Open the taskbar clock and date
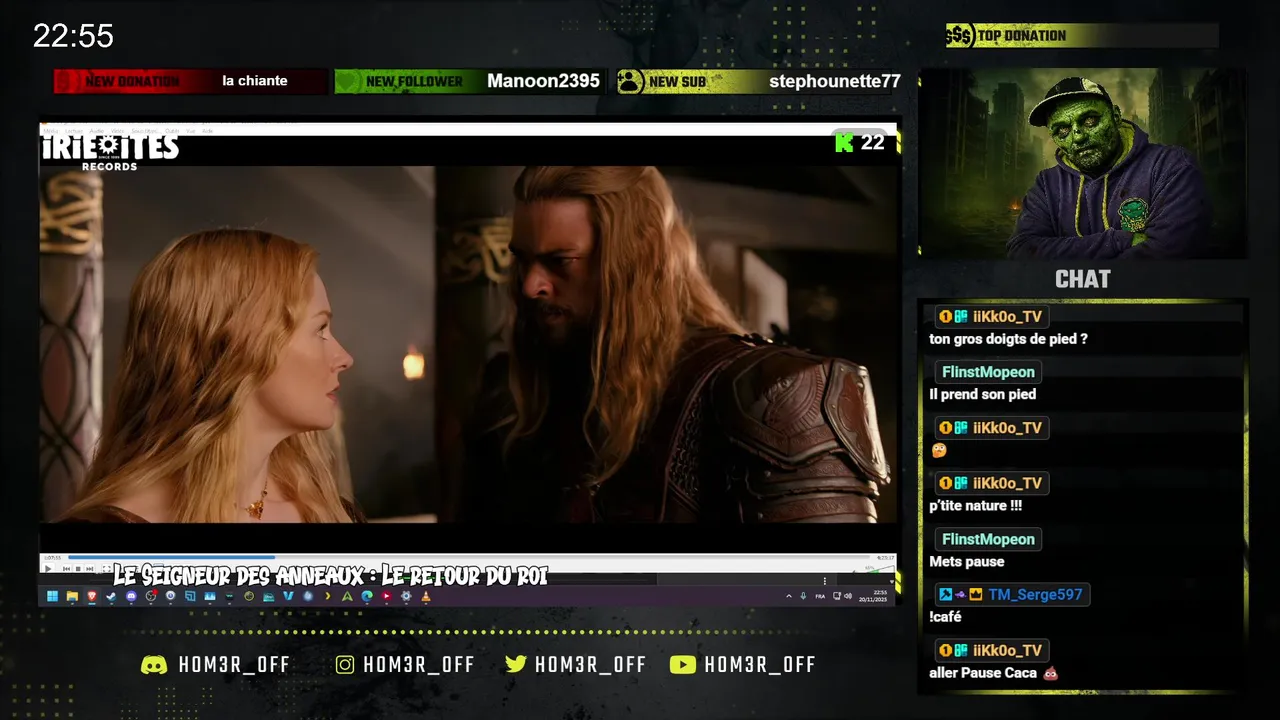The width and height of the screenshot is (1280, 720). 873,596
